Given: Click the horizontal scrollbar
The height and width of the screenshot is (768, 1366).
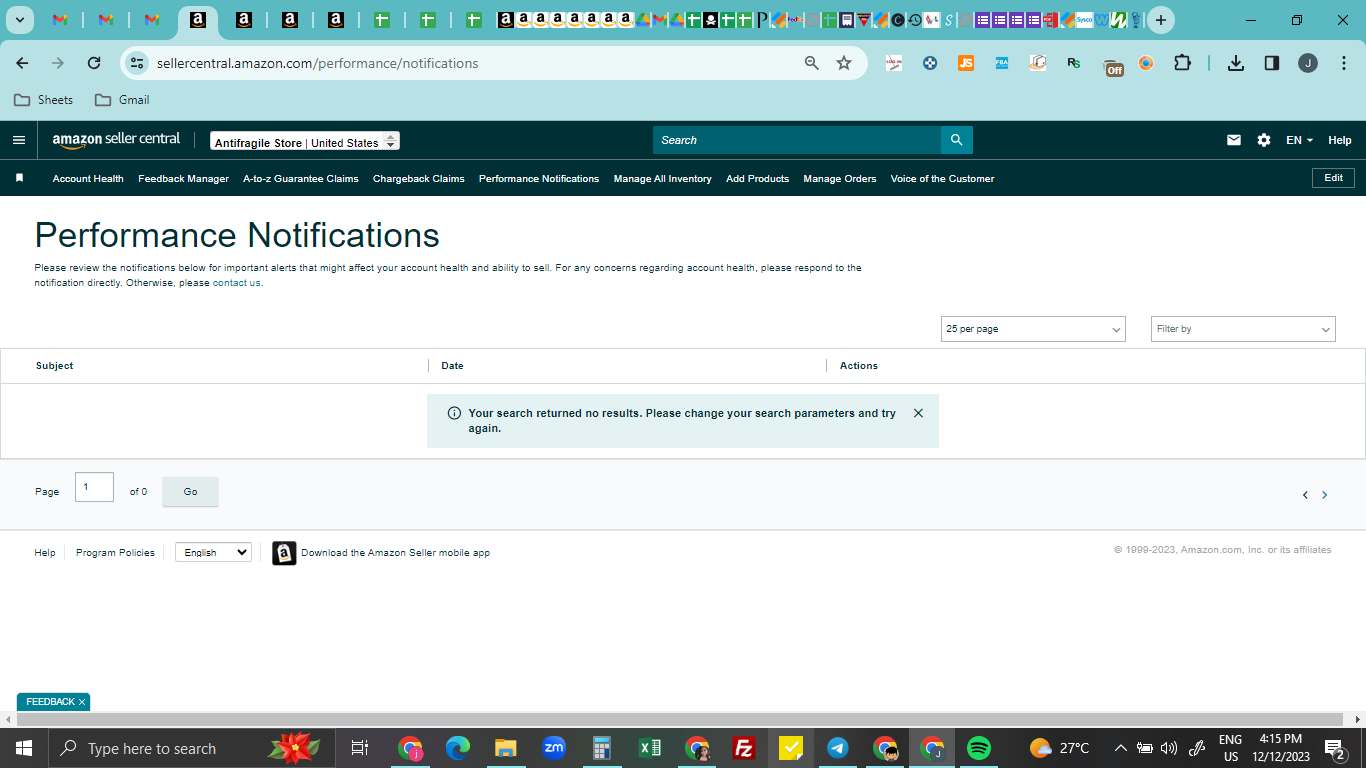Looking at the screenshot, I should pyautogui.click(x=680, y=719).
